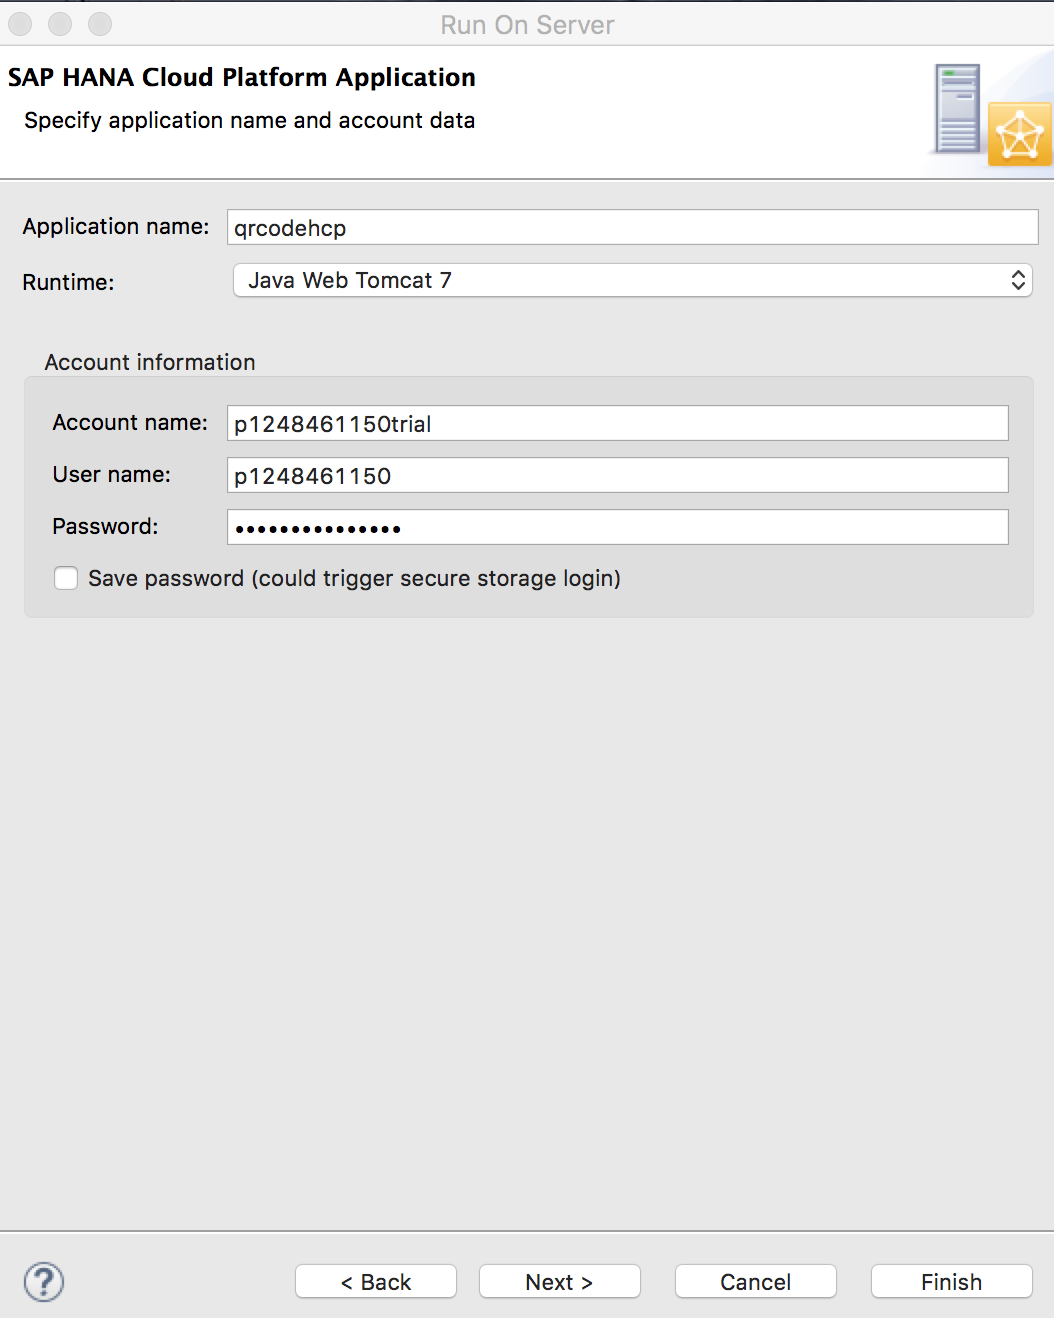Screen dimensions: 1054x1318
Task: Enable the Save password checkbox
Action: (x=66, y=578)
